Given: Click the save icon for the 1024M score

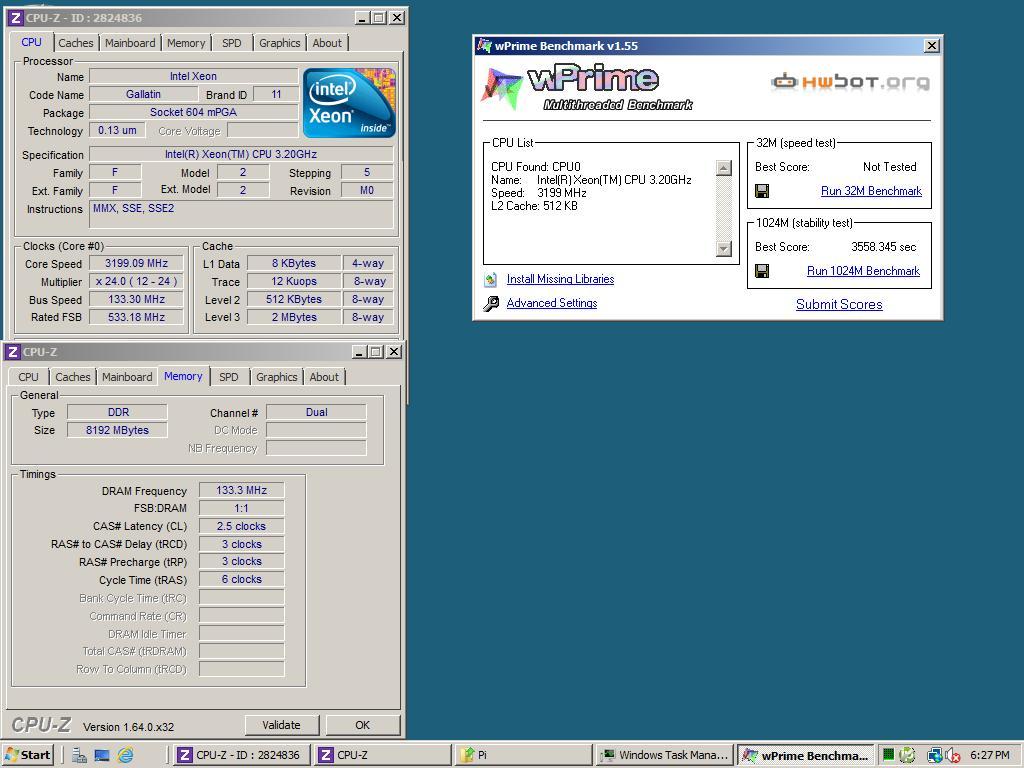Looking at the screenshot, I should [761, 270].
